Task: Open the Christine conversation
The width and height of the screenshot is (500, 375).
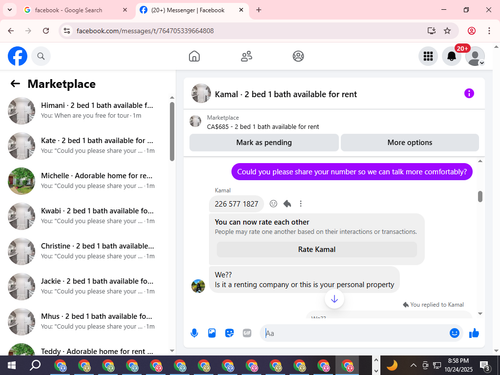Action: [87, 251]
